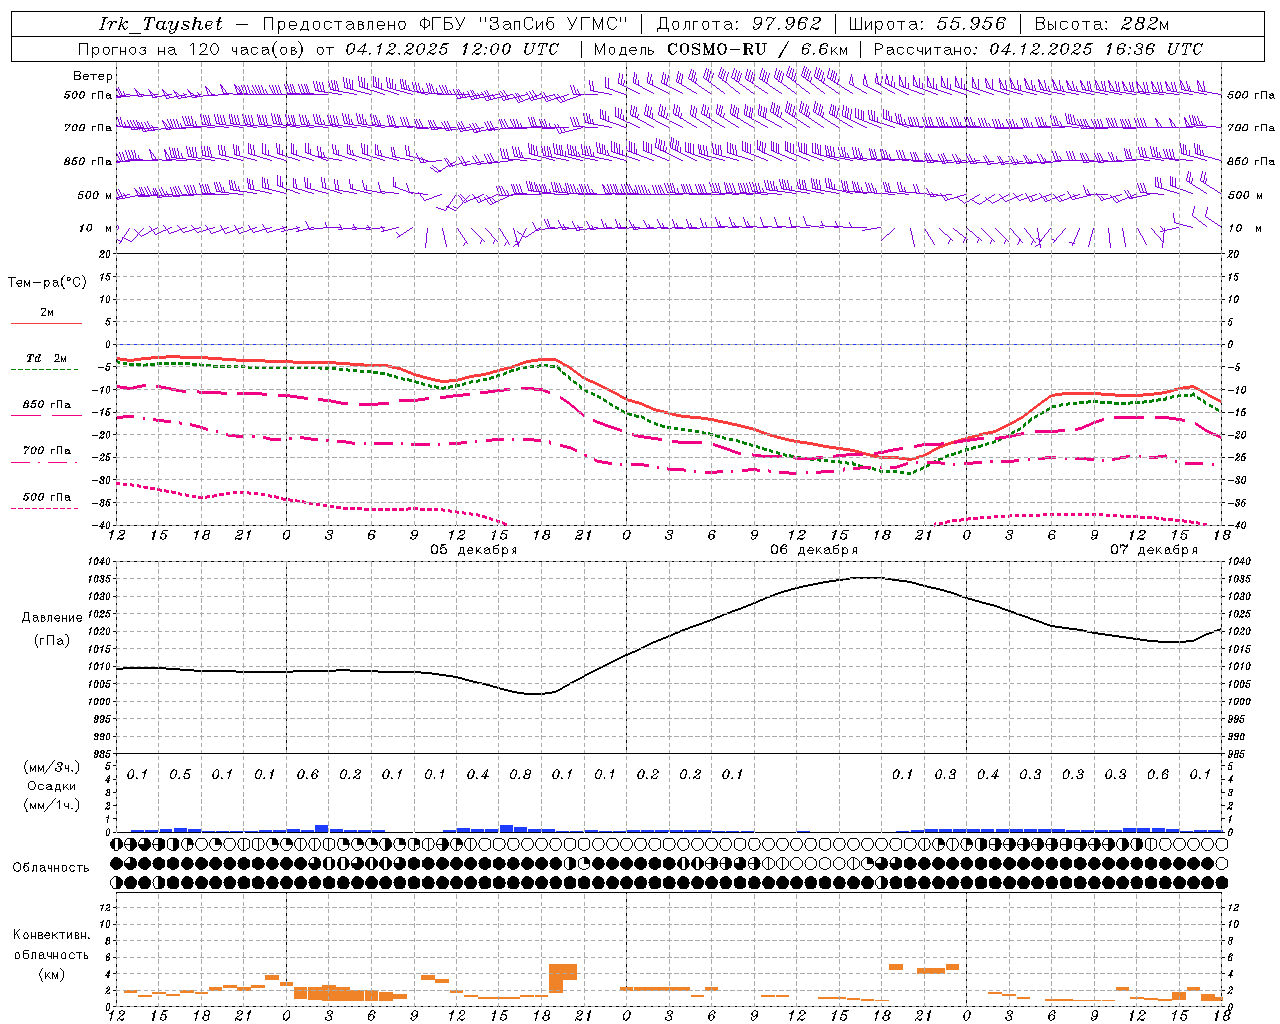Click the tall orange convective cloud block near hour 18

(562, 977)
